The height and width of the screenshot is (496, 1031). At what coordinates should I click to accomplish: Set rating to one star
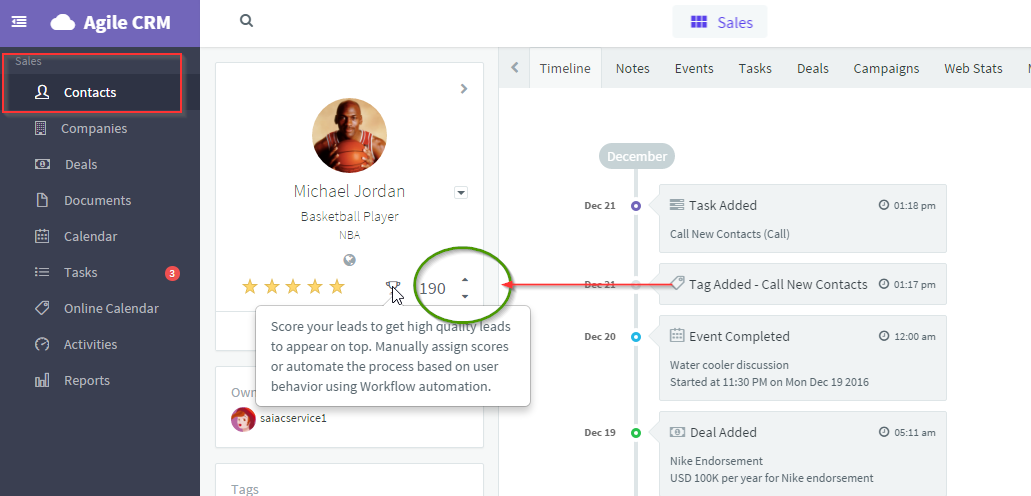tap(249, 286)
